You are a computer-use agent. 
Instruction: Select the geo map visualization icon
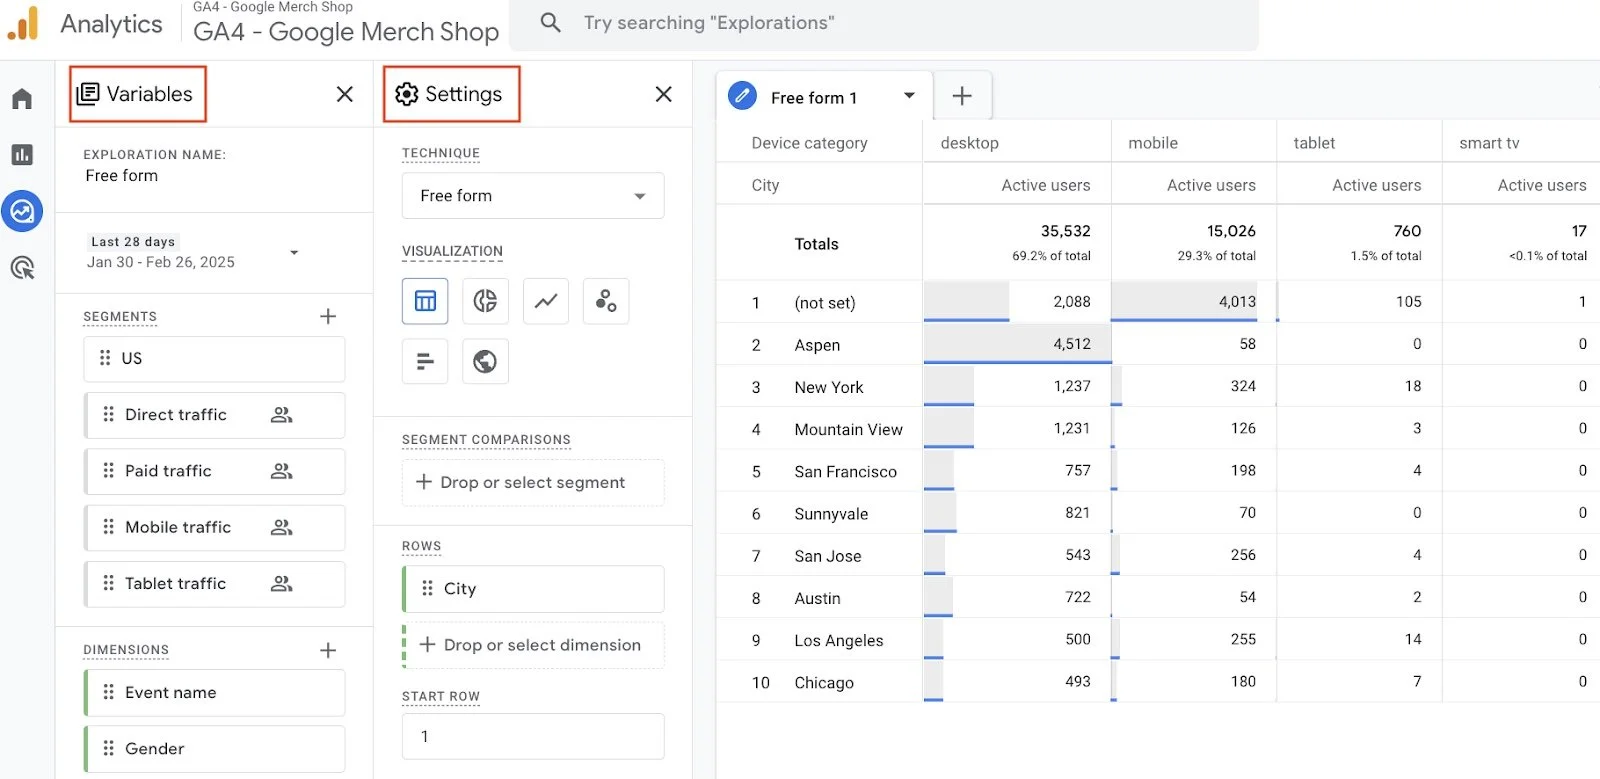pyautogui.click(x=485, y=361)
